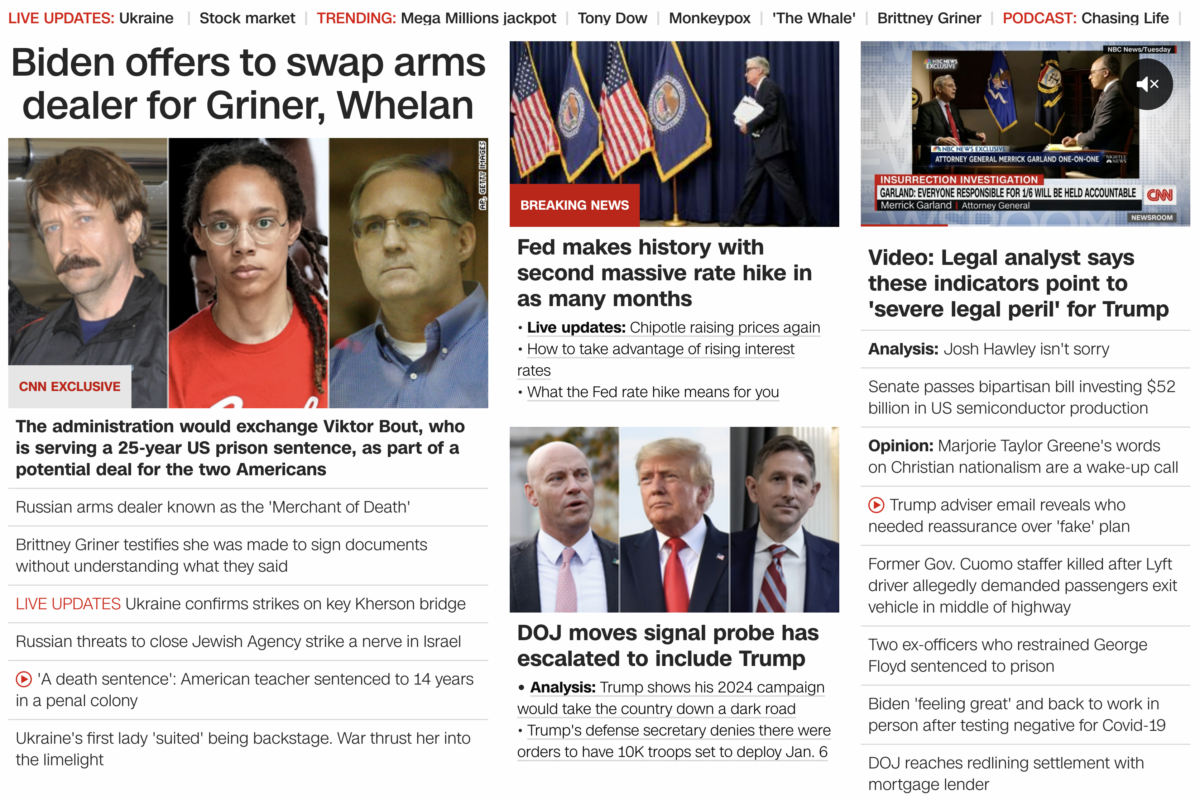Click play icon next to Trump adviser email
Screen dimensions: 1200x800
876,505
